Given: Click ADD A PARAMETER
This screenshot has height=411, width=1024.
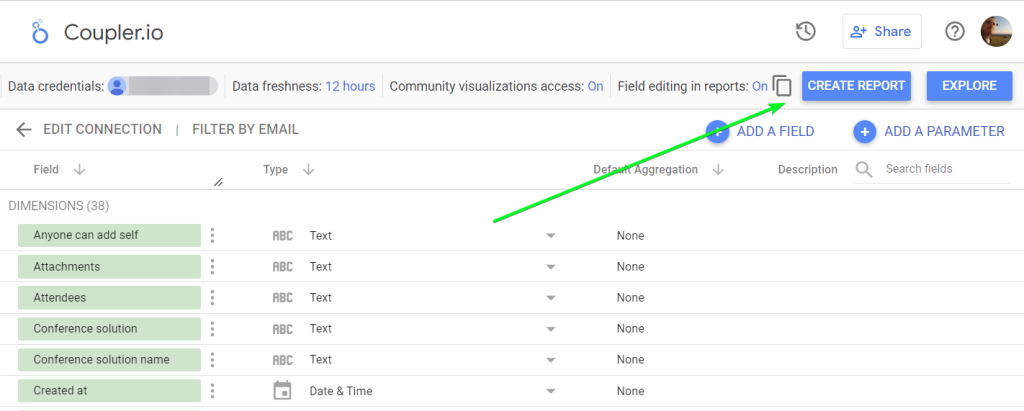Looking at the screenshot, I should 929,131.
